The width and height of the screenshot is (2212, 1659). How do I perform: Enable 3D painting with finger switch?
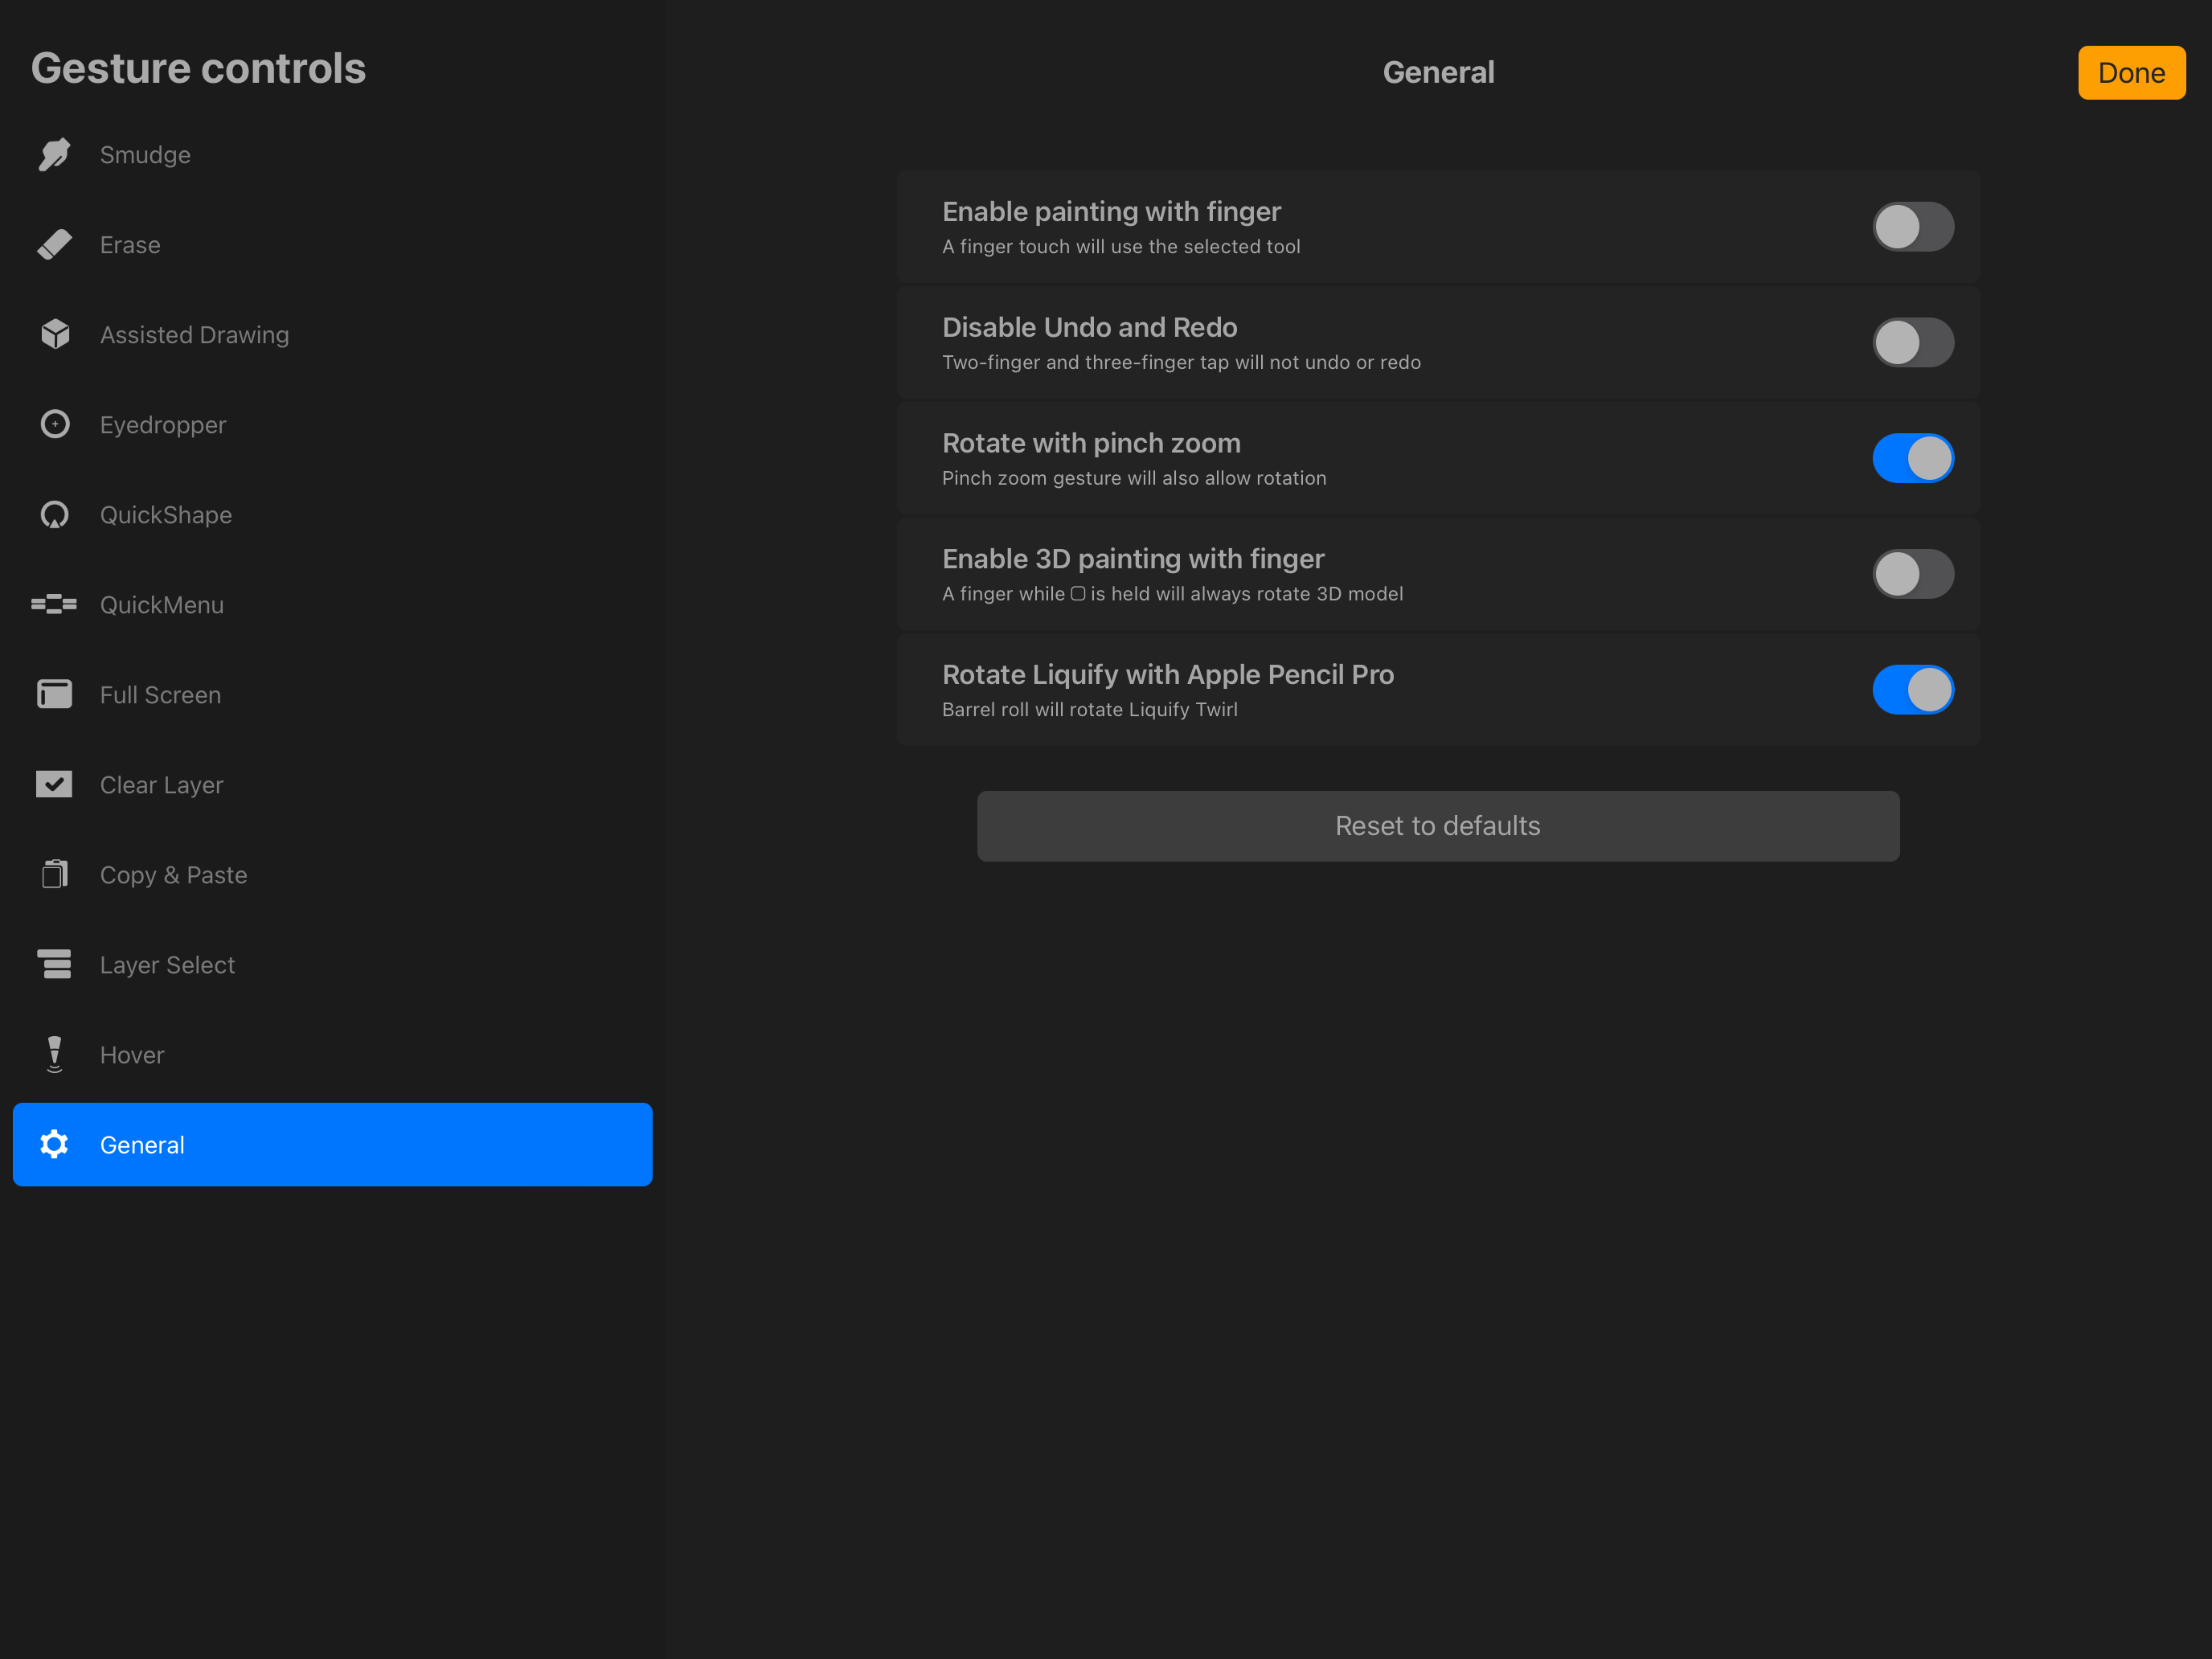[x=1912, y=574]
